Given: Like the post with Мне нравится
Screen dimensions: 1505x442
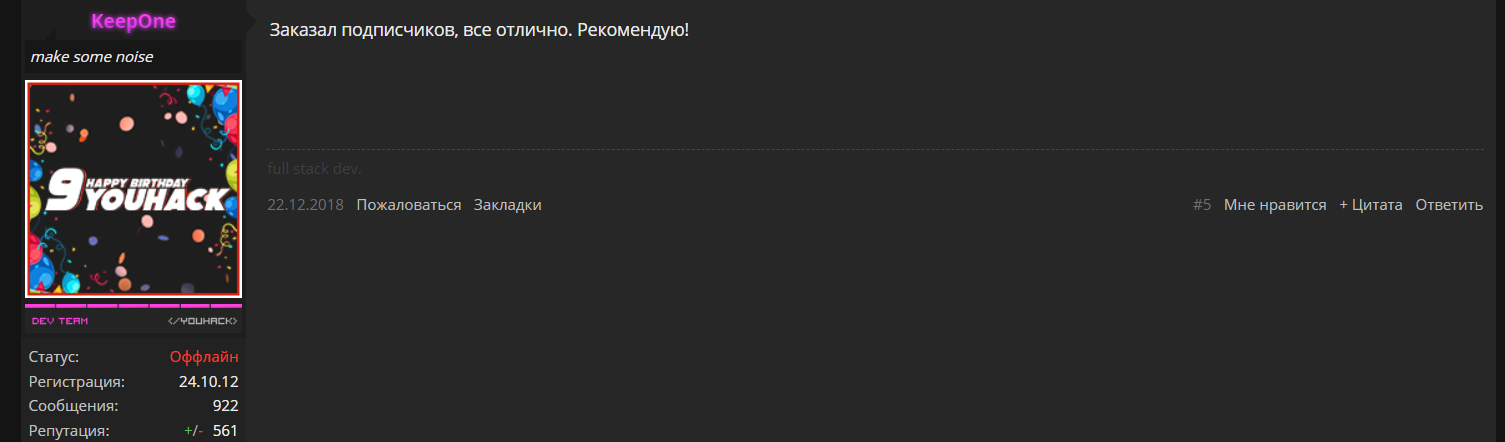Looking at the screenshot, I should (x=1274, y=205).
